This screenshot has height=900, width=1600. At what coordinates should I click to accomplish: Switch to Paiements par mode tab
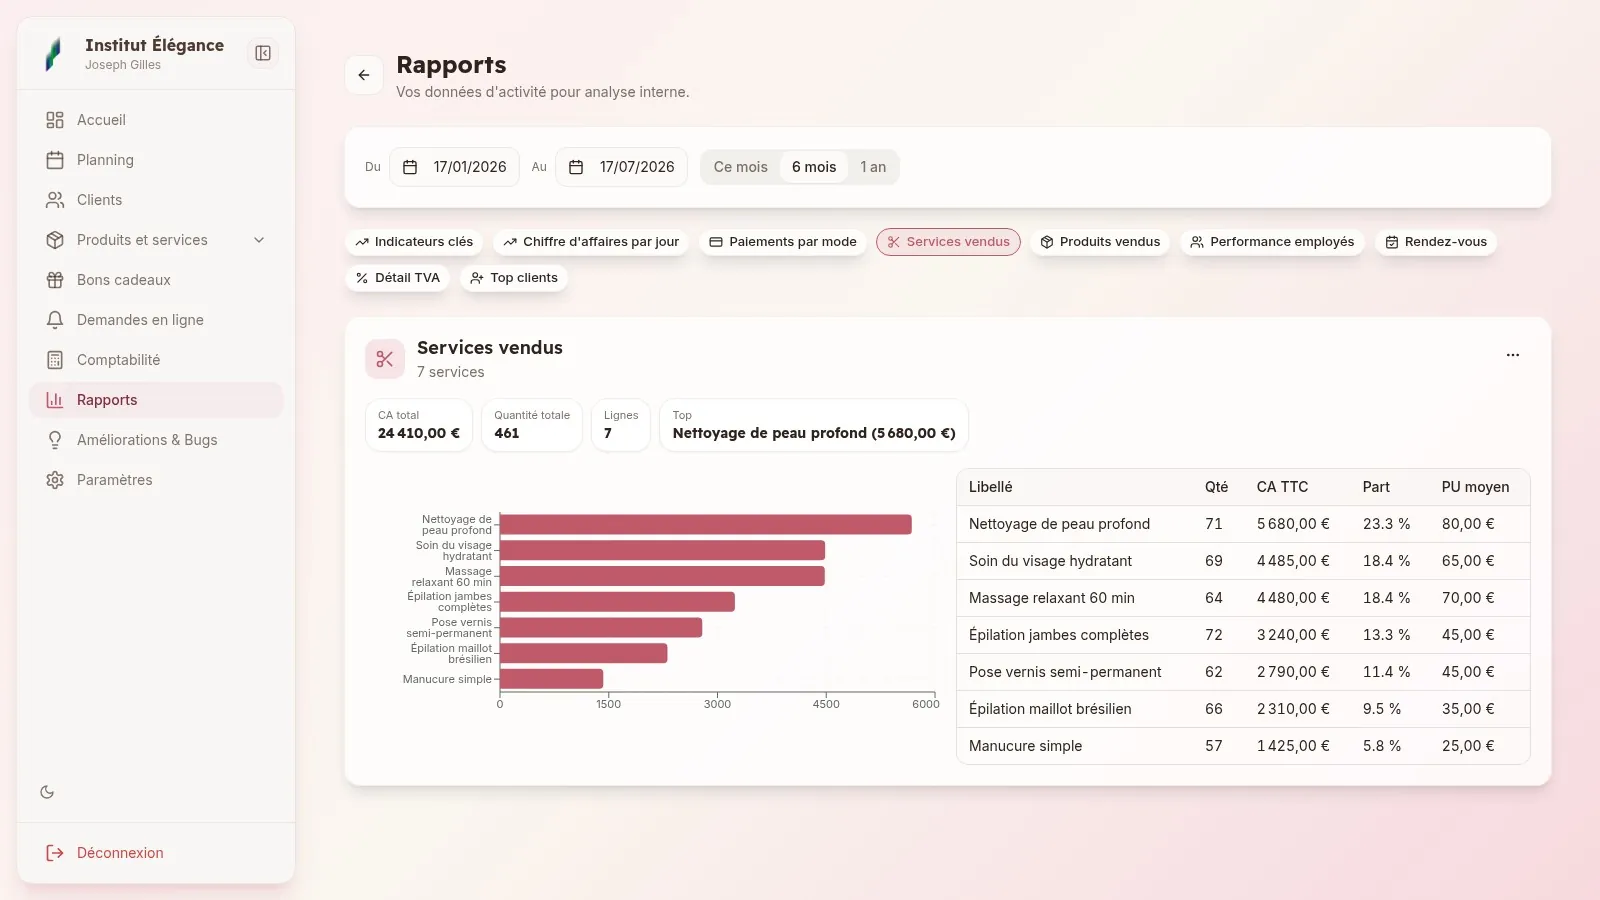pyautogui.click(x=783, y=242)
